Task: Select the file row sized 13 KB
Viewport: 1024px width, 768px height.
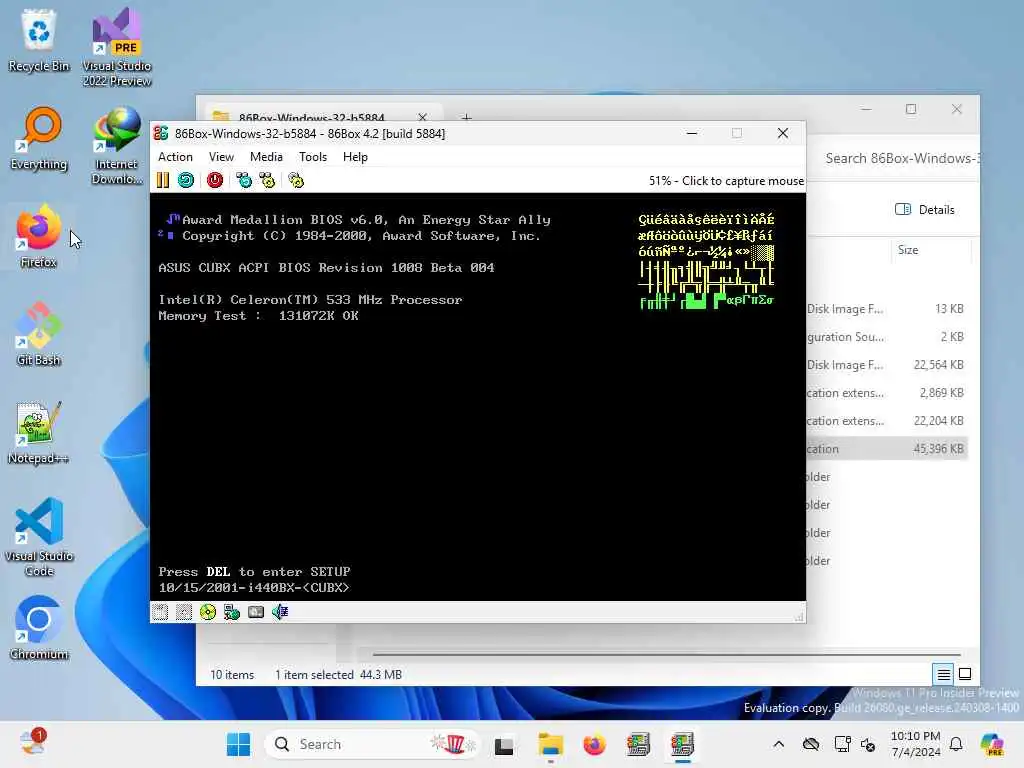Action: coord(886,309)
